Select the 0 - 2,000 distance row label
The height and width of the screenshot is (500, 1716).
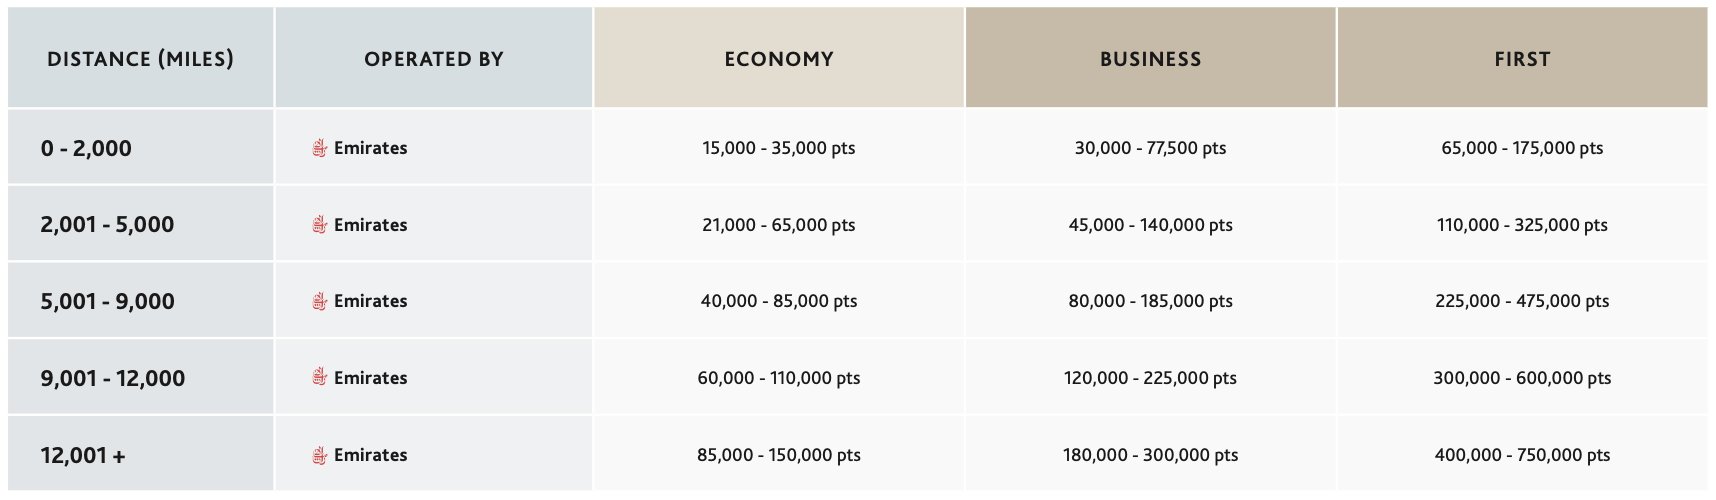click(x=86, y=148)
